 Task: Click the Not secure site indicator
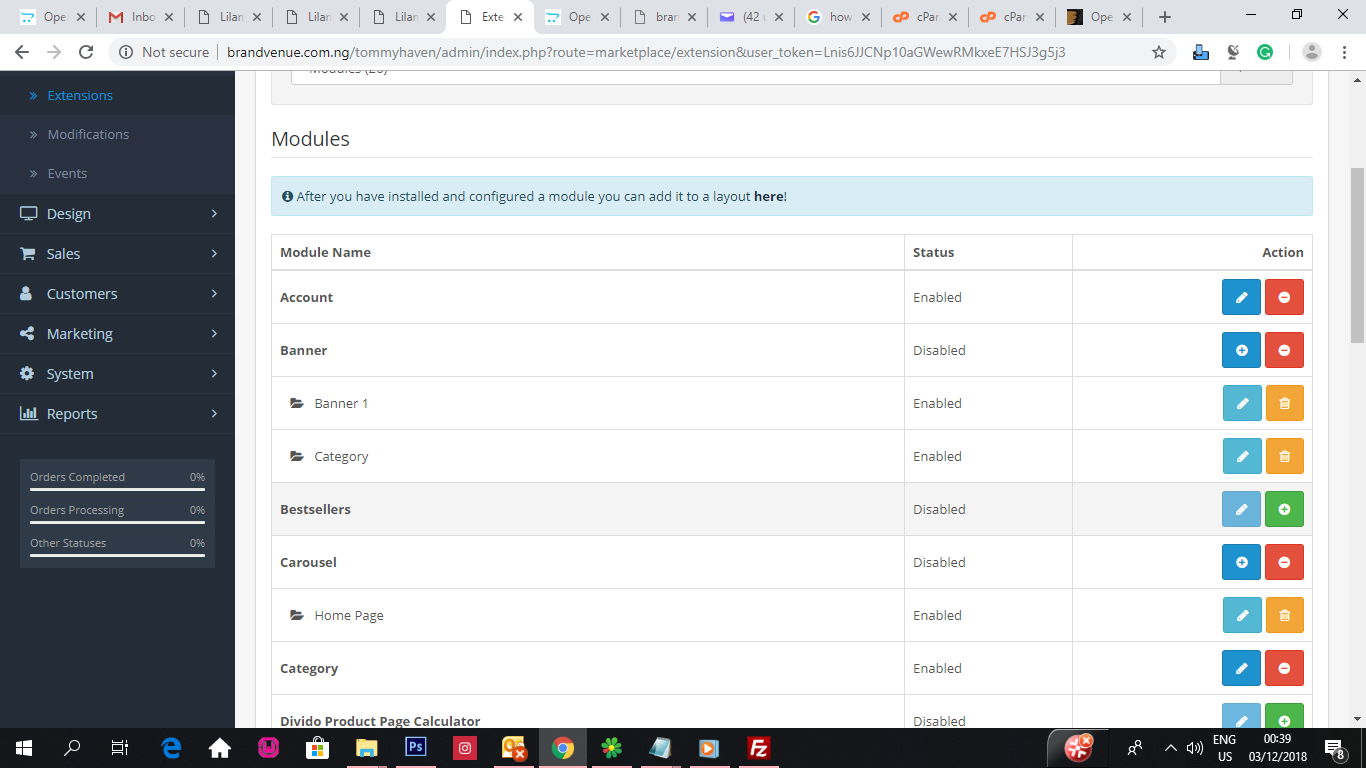pos(164,52)
